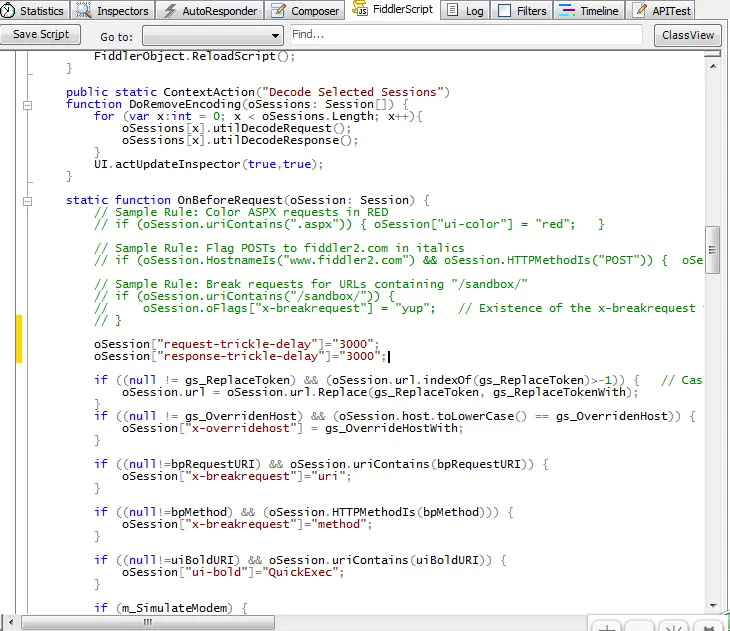
Task: Click "if ((null!=uiBoldURI)" condition line
Action: (300, 560)
